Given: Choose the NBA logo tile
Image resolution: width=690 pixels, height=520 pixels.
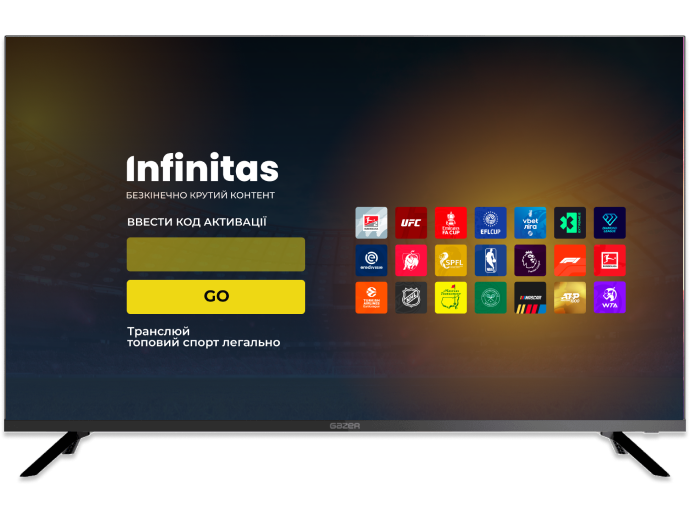Looking at the screenshot, I should point(490,260).
